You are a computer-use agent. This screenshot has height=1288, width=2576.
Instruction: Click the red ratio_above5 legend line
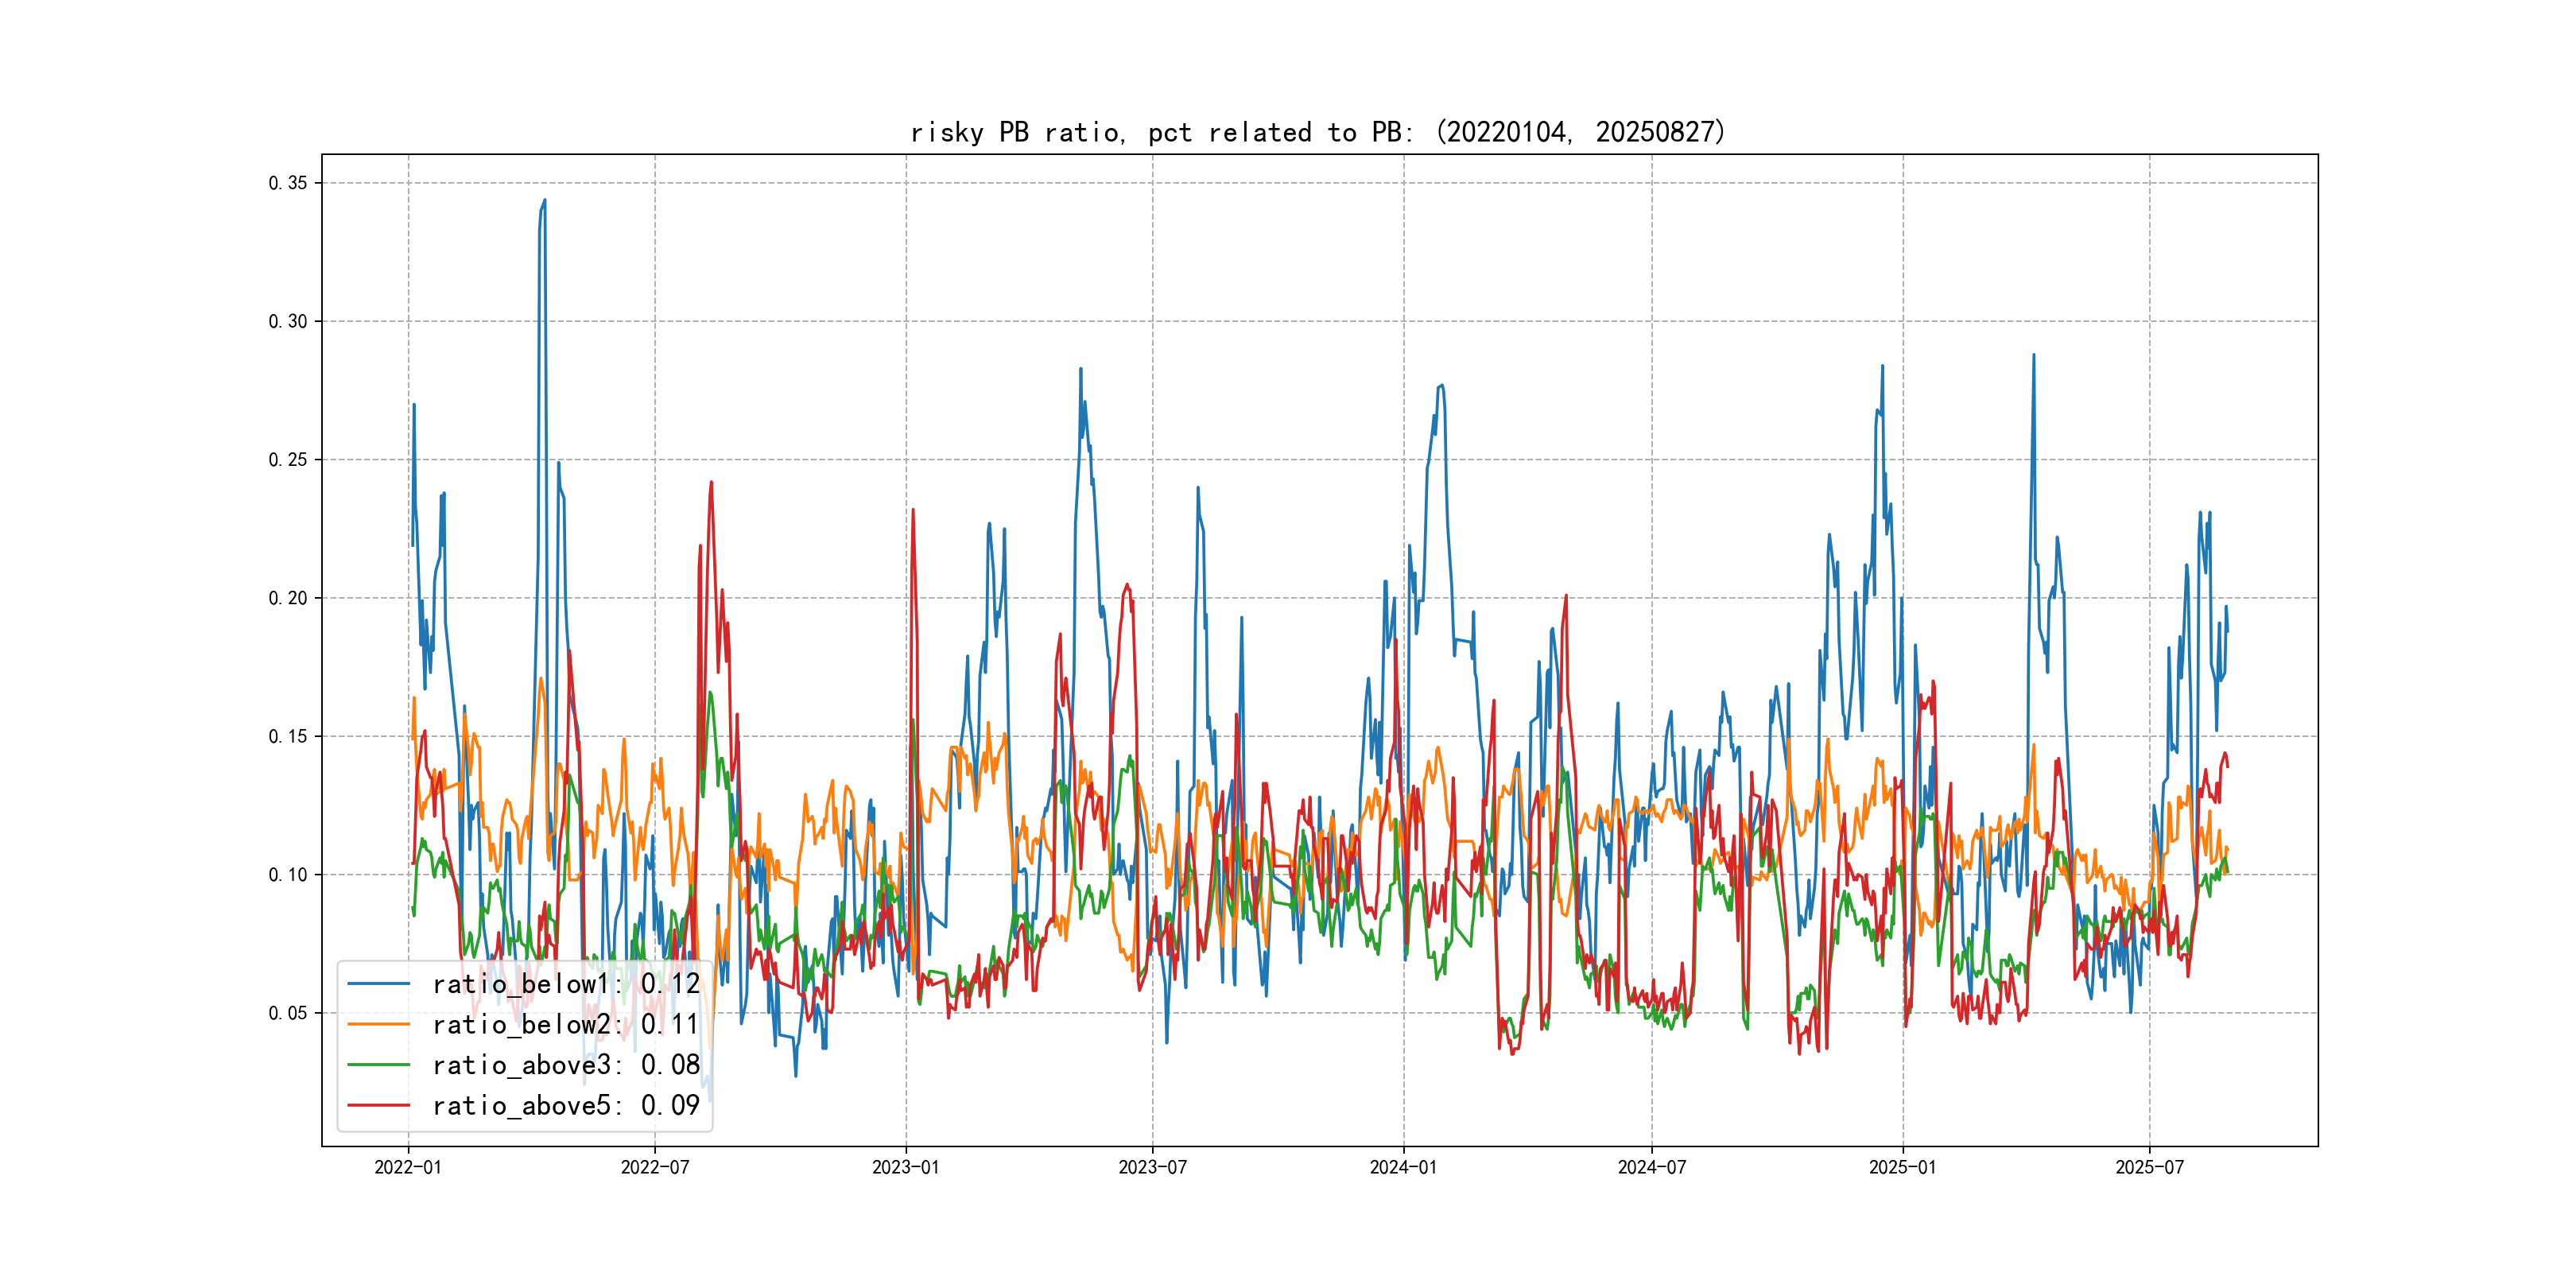coord(378,1105)
